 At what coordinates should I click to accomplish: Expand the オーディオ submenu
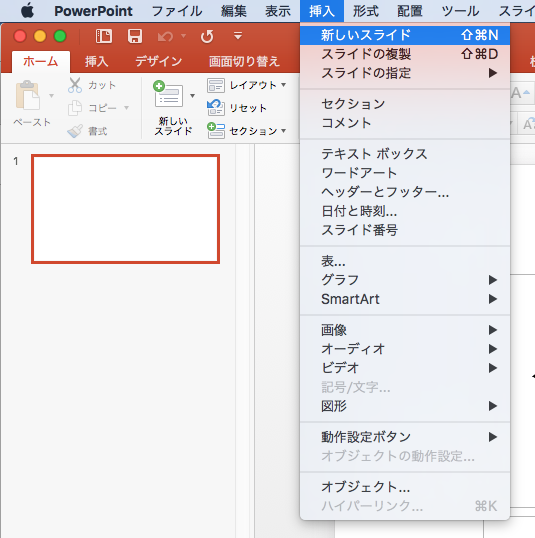click(405, 349)
